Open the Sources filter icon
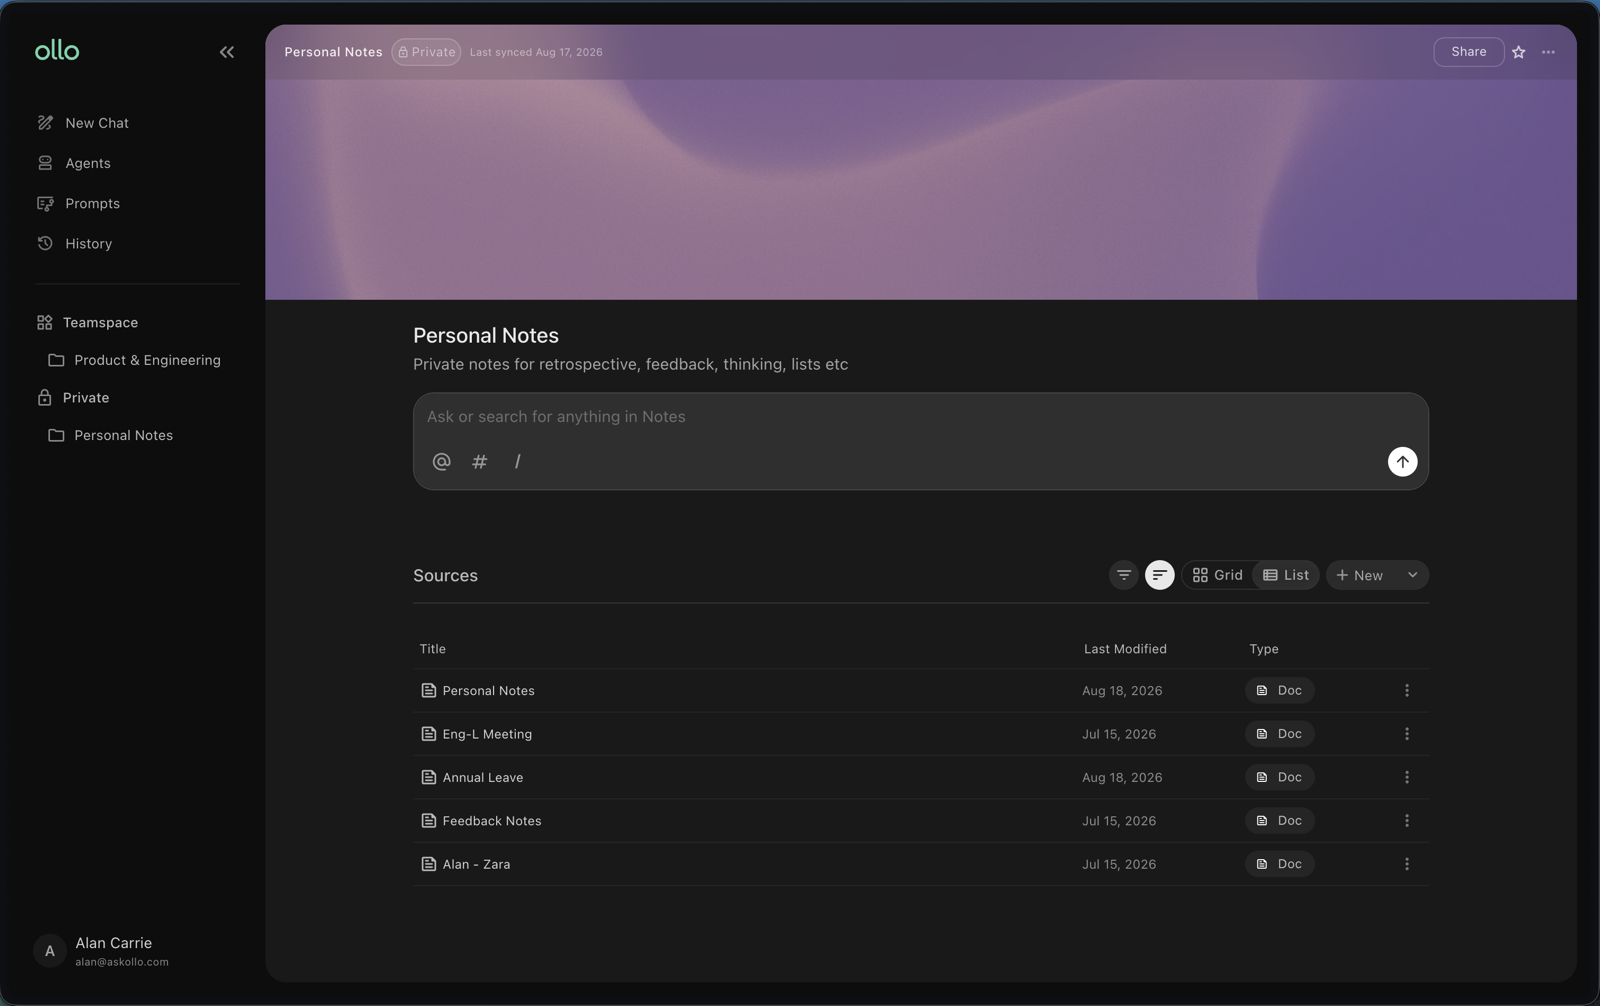Viewport: 1600px width, 1006px height. click(1124, 575)
